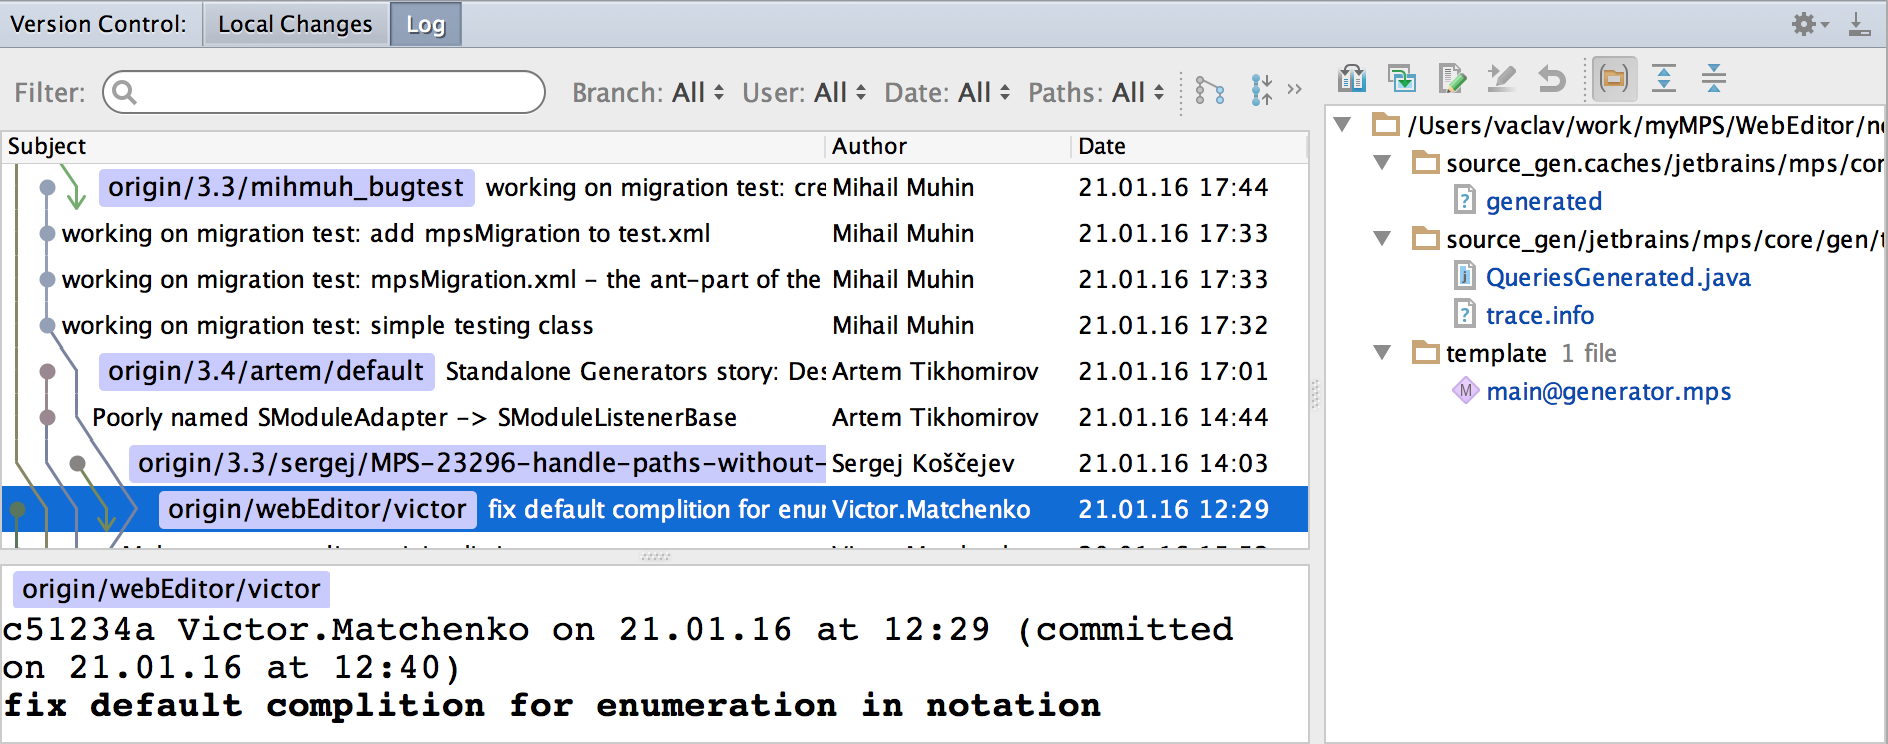
Task: Click the Get from repository icon
Action: [1402, 78]
